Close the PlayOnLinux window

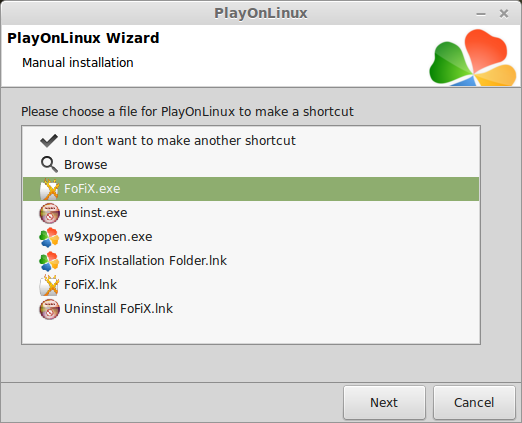tap(504, 13)
